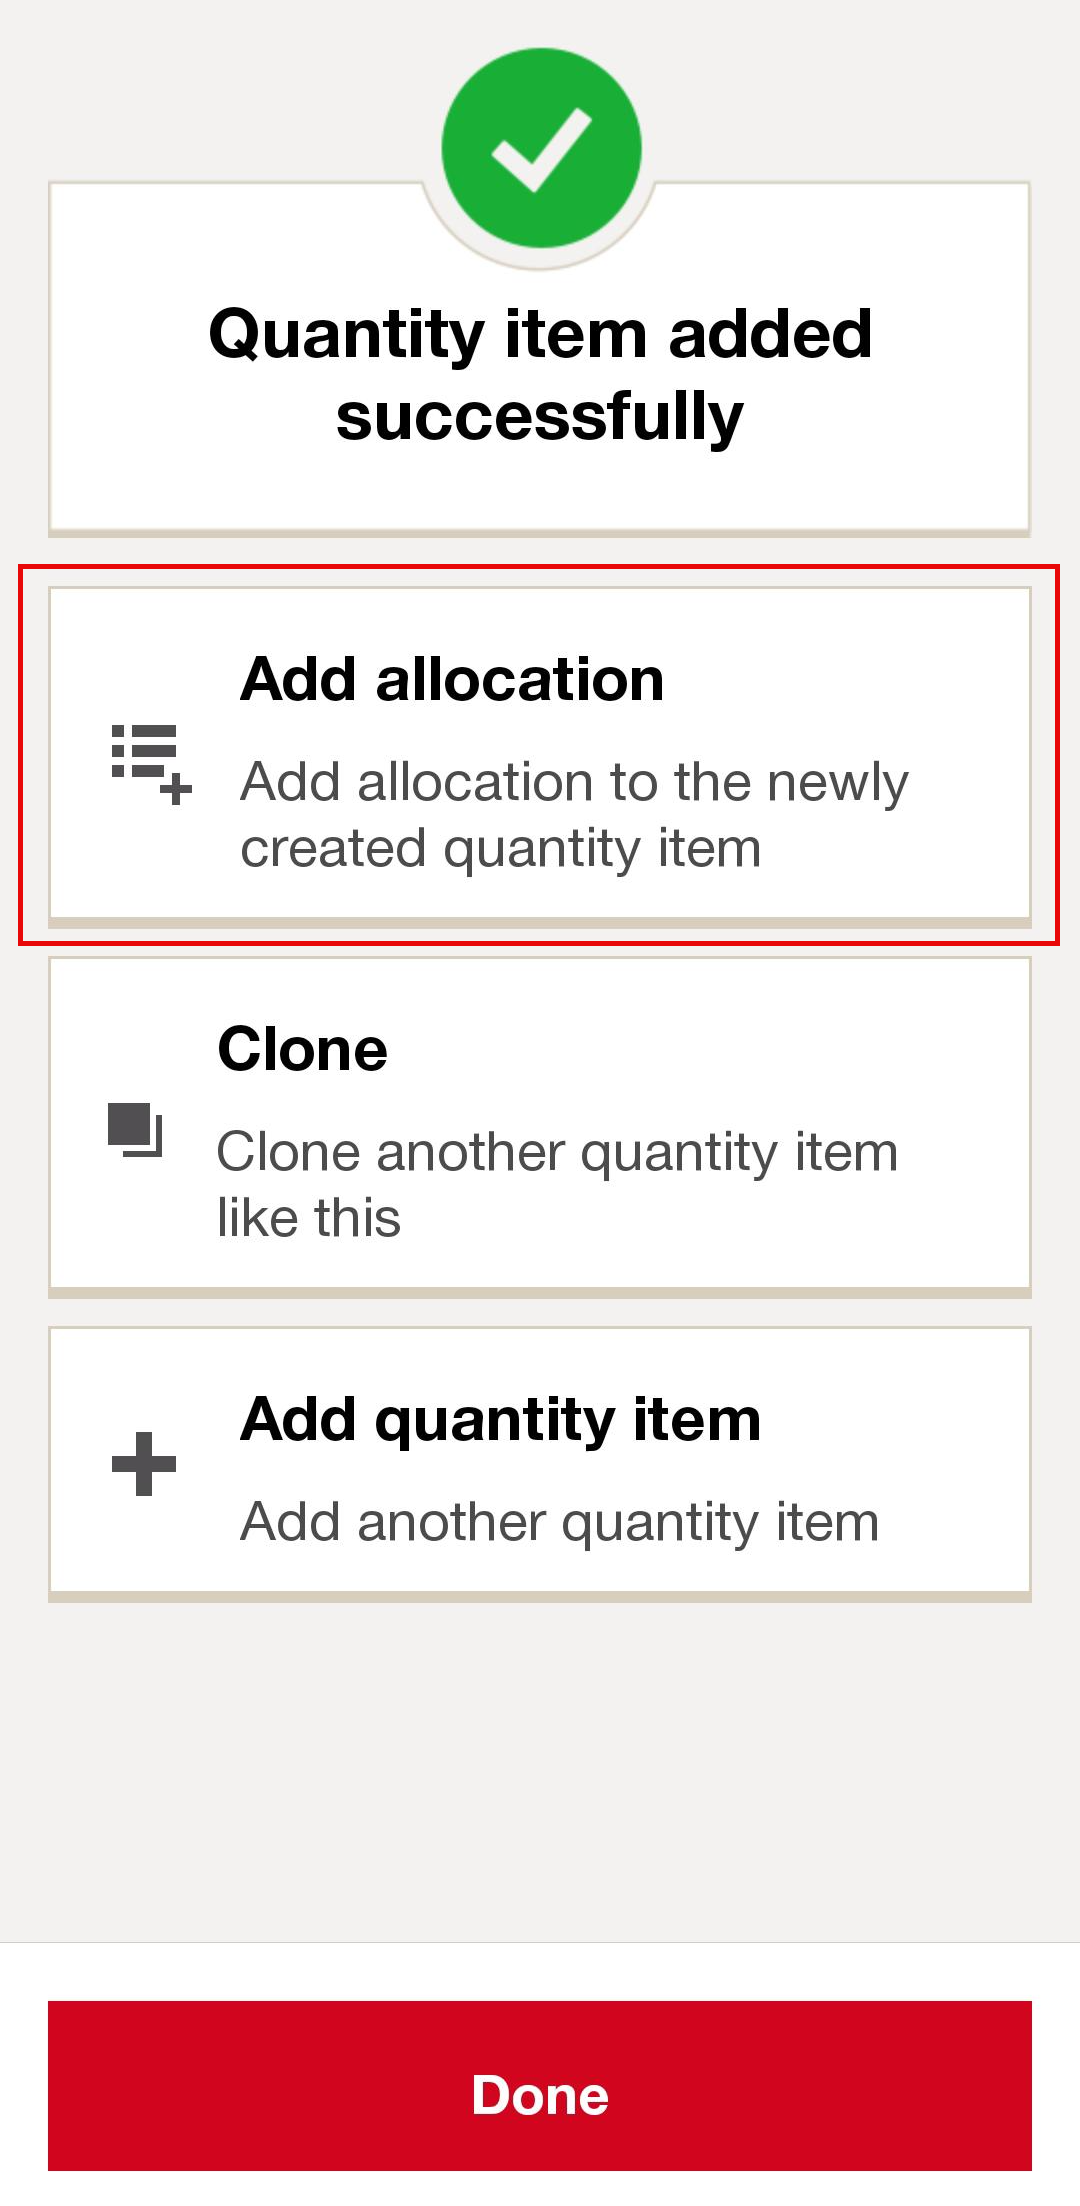The height and width of the screenshot is (2206, 1080).
Task: Select the bold "Add allocation" title
Action: (x=452, y=680)
